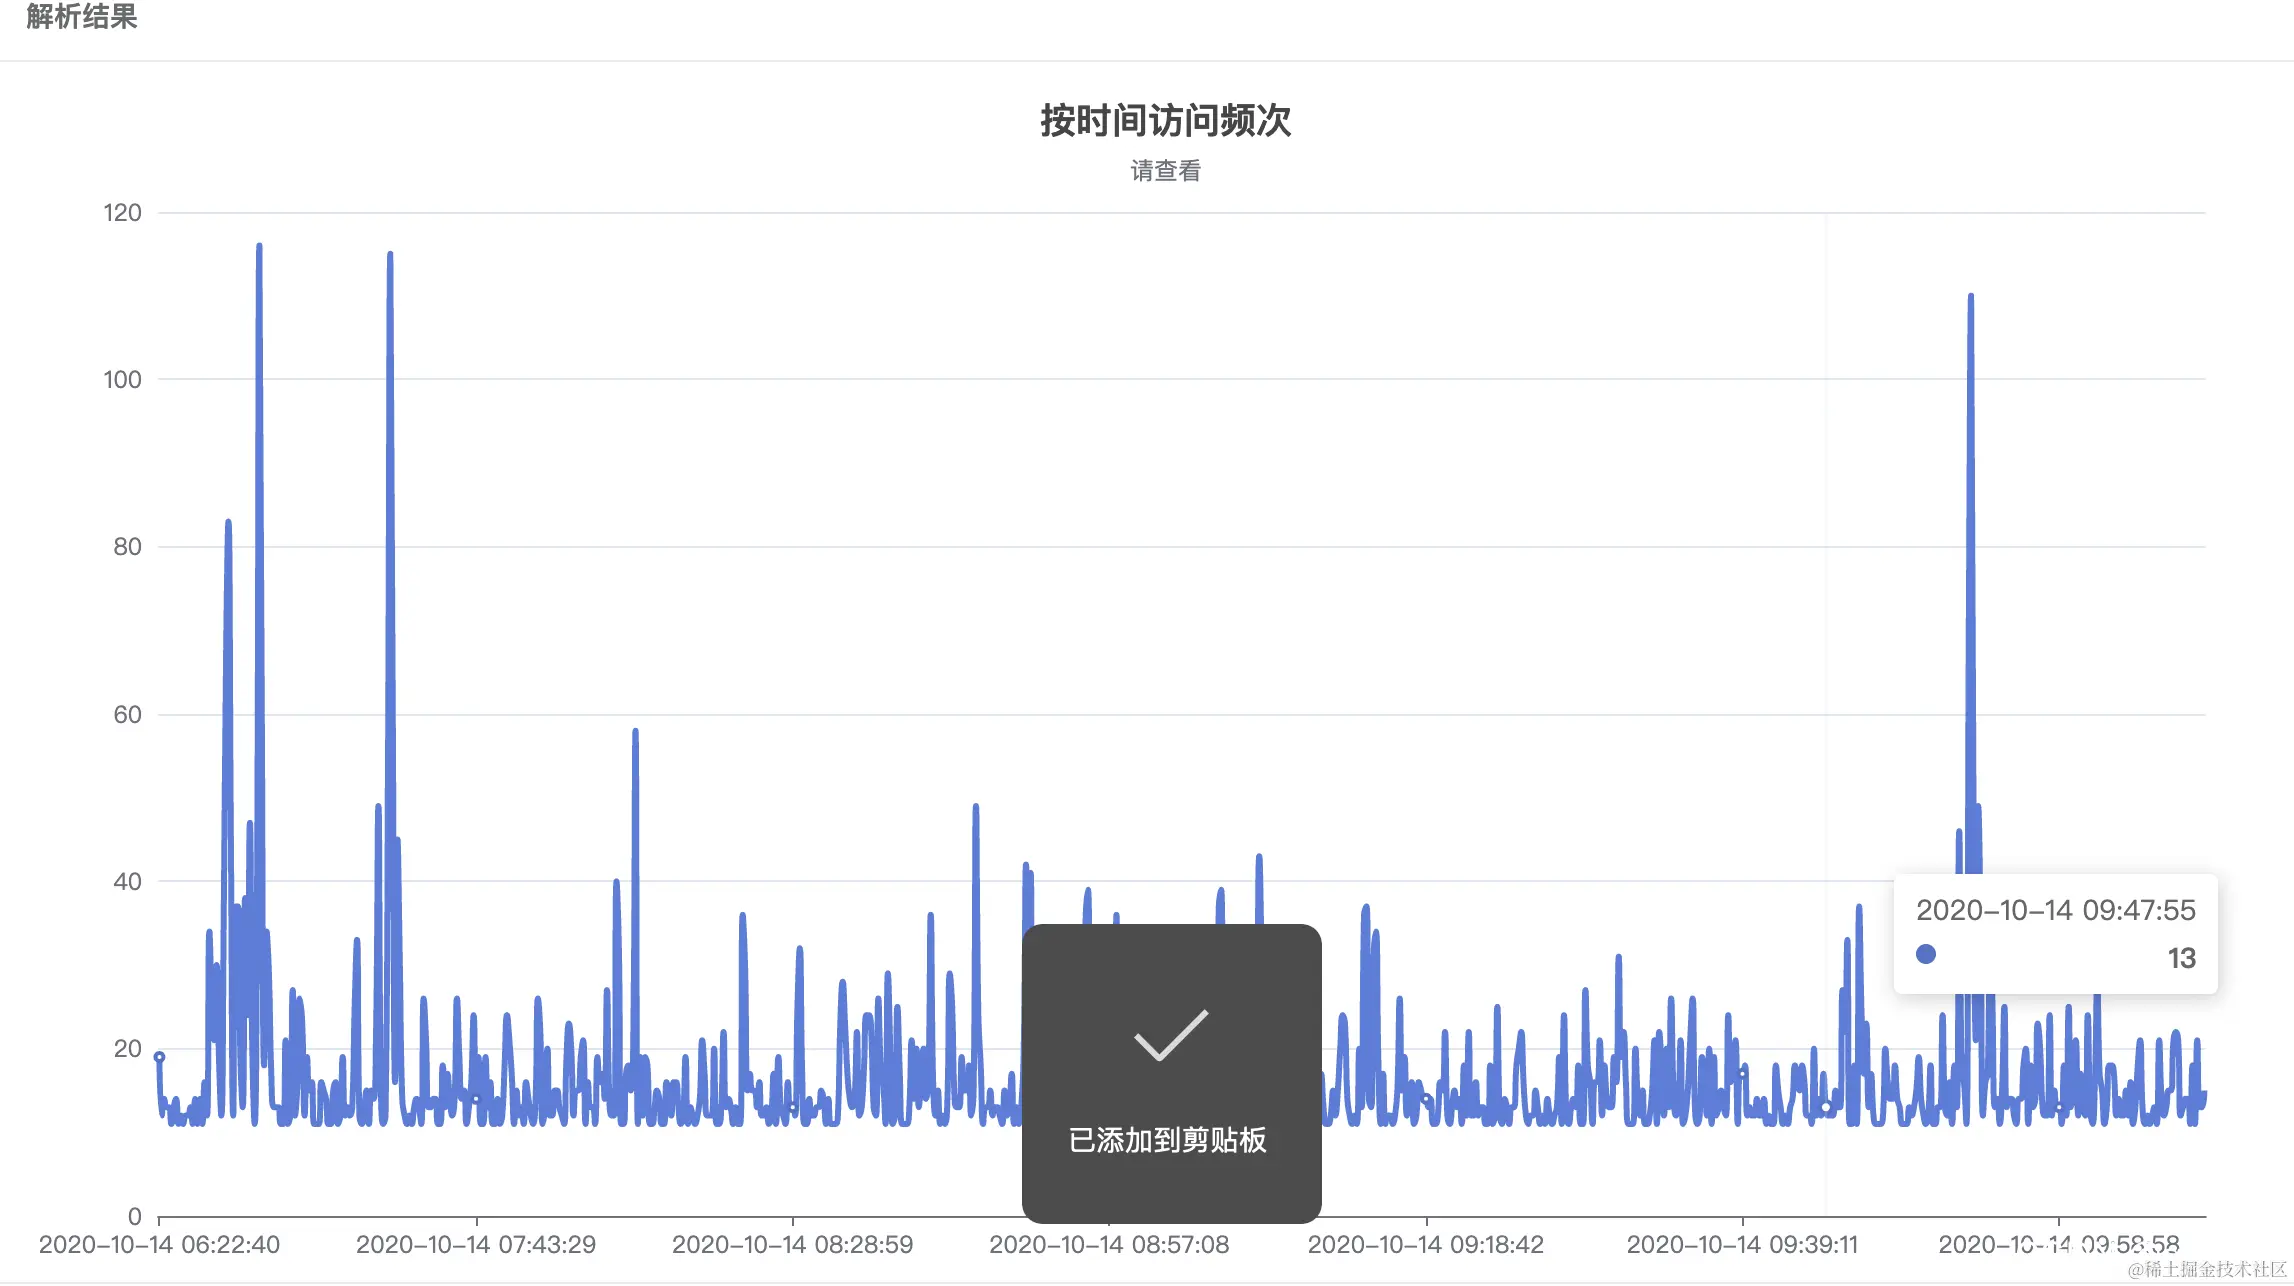Click the 已添加到剪贴板 toast message text

point(1167,1140)
